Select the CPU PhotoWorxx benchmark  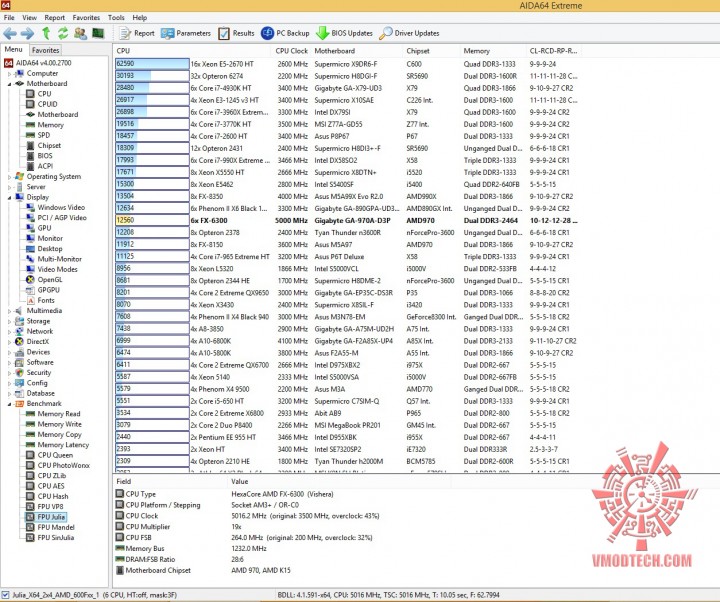point(64,466)
